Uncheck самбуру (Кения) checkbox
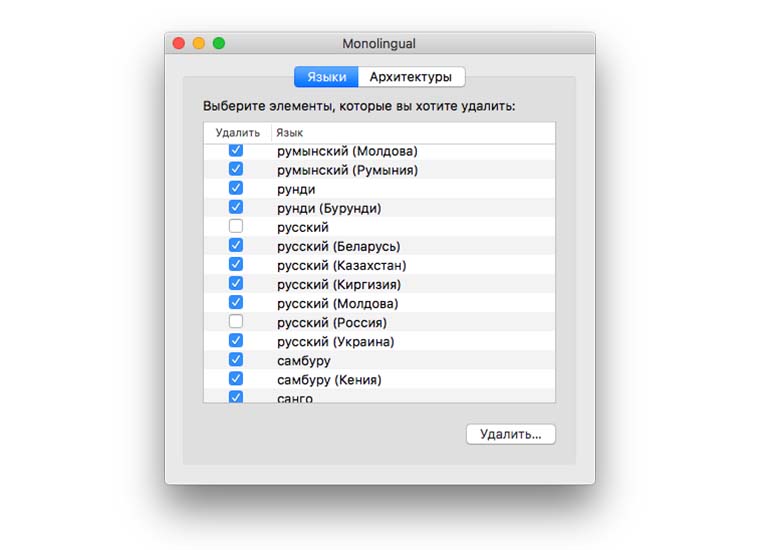The image size is (760, 550). pyautogui.click(x=236, y=379)
